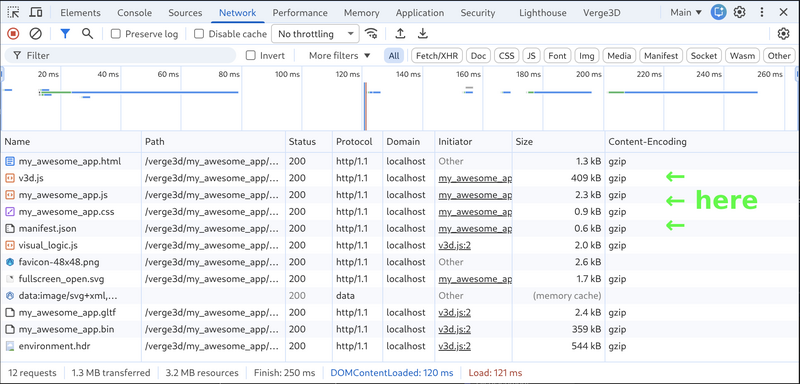Screen dimensions: 800x384
Task: Select the data:image/svg+xml request row
Action: pos(400,296)
